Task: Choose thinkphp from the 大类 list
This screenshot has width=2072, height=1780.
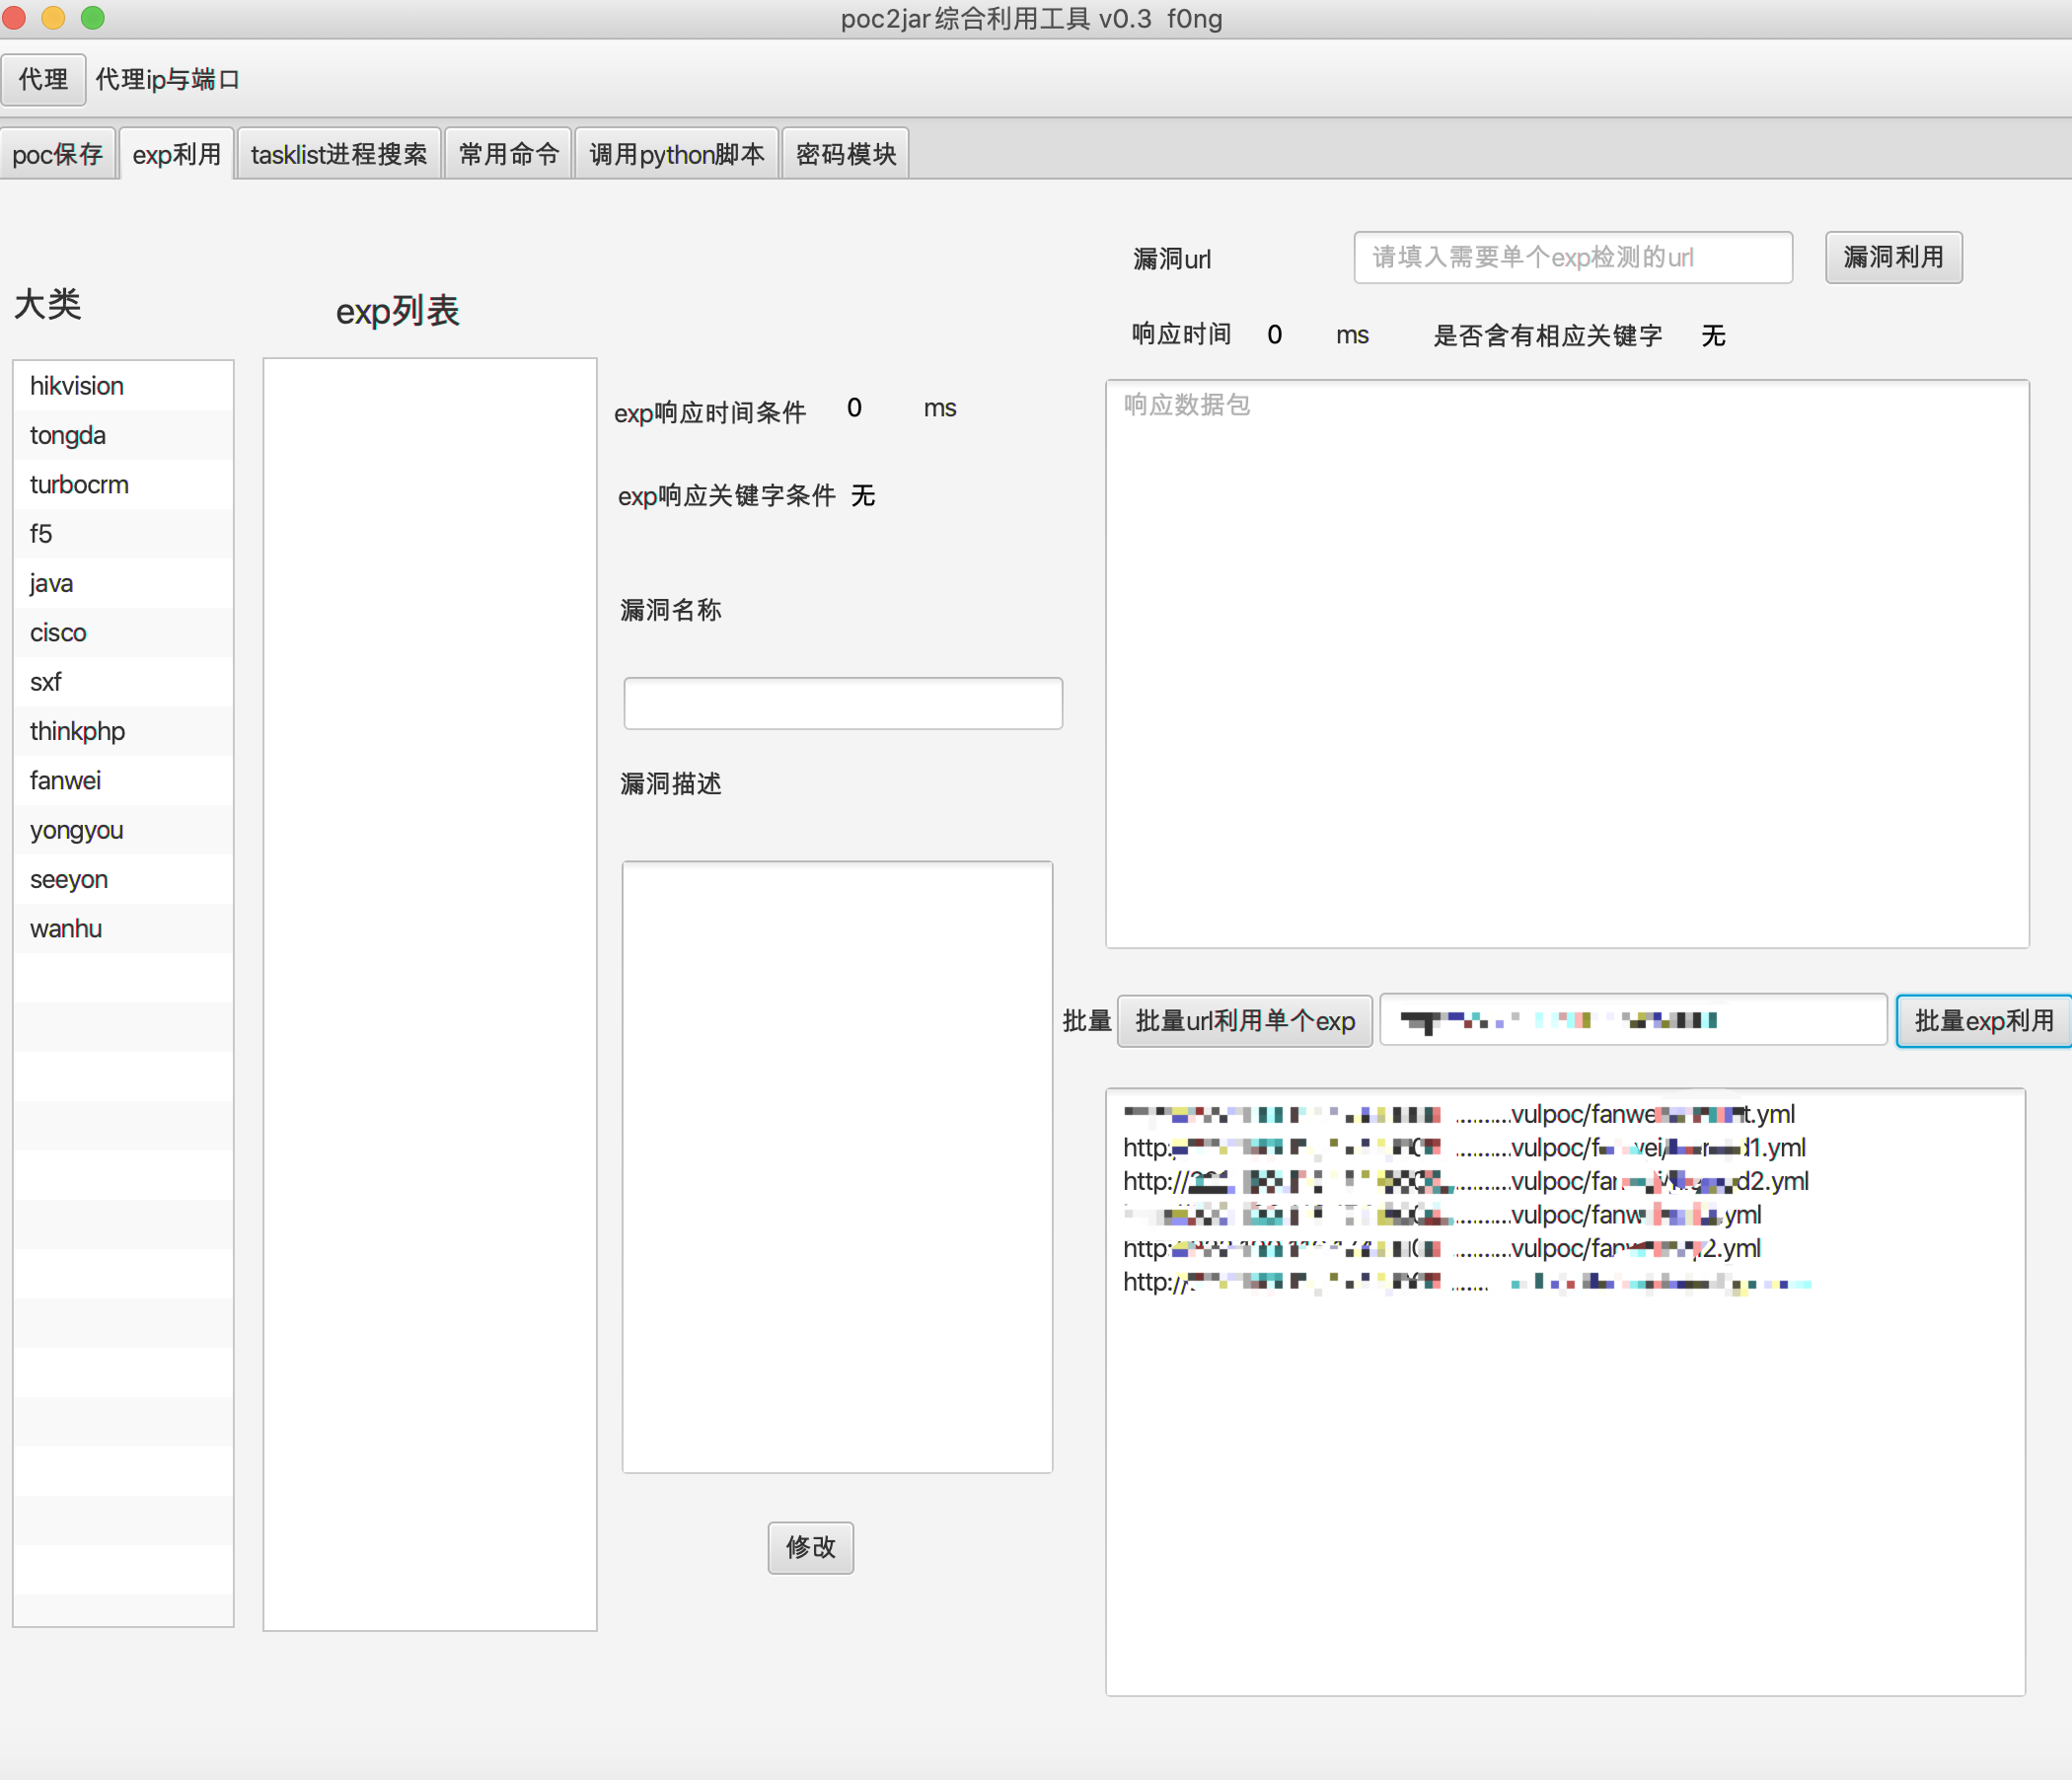Action: pyautogui.click(x=78, y=731)
